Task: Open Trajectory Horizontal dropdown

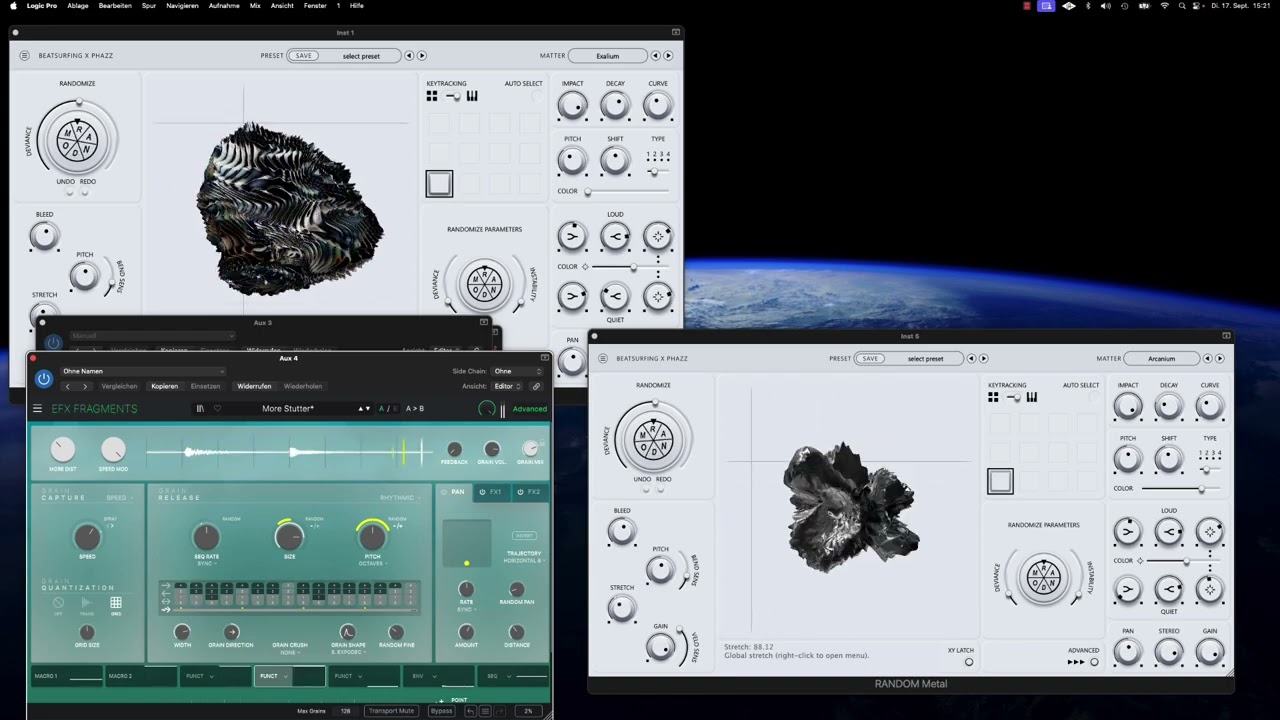Action: tap(524, 561)
